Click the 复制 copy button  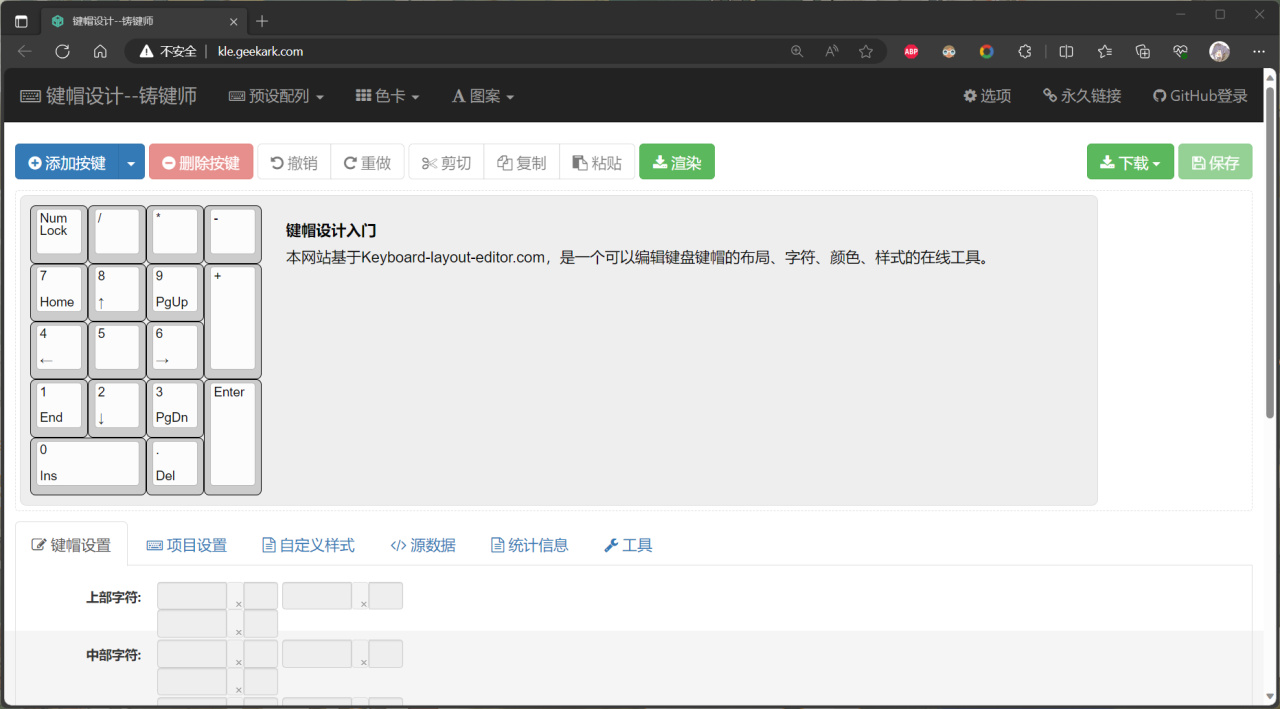pyautogui.click(x=522, y=162)
